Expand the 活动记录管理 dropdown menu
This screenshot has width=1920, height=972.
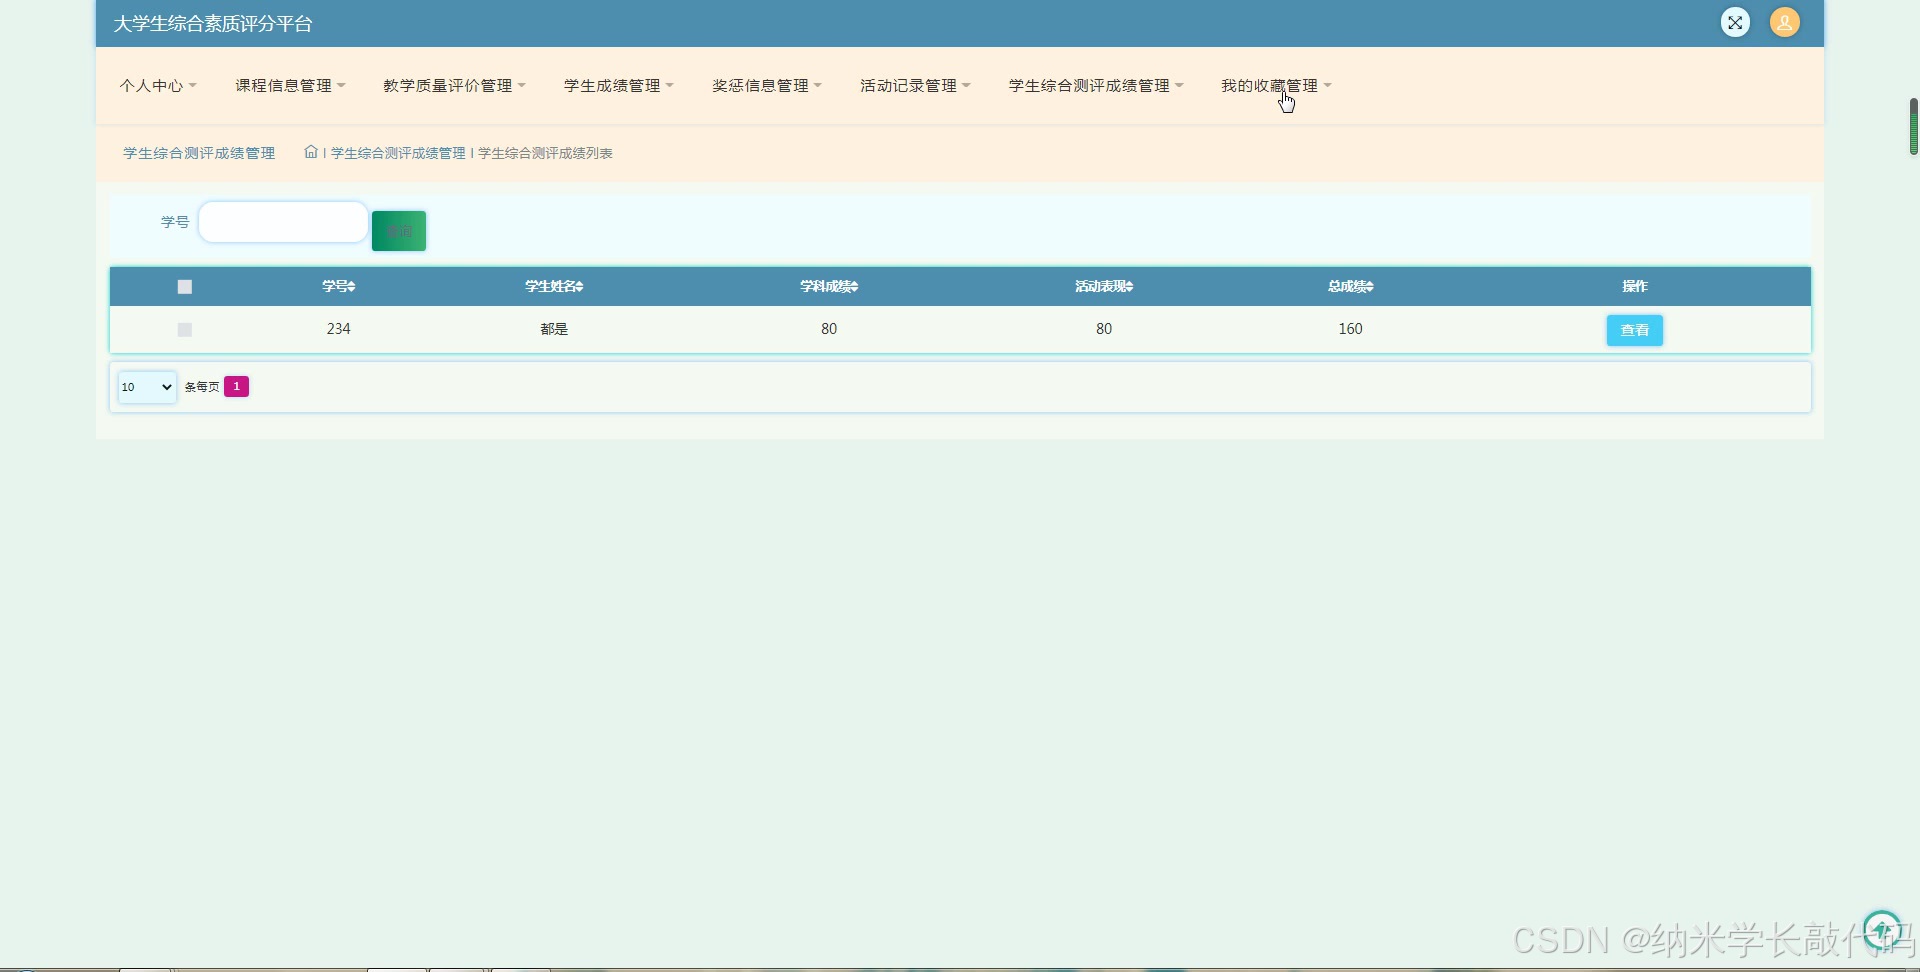click(915, 86)
